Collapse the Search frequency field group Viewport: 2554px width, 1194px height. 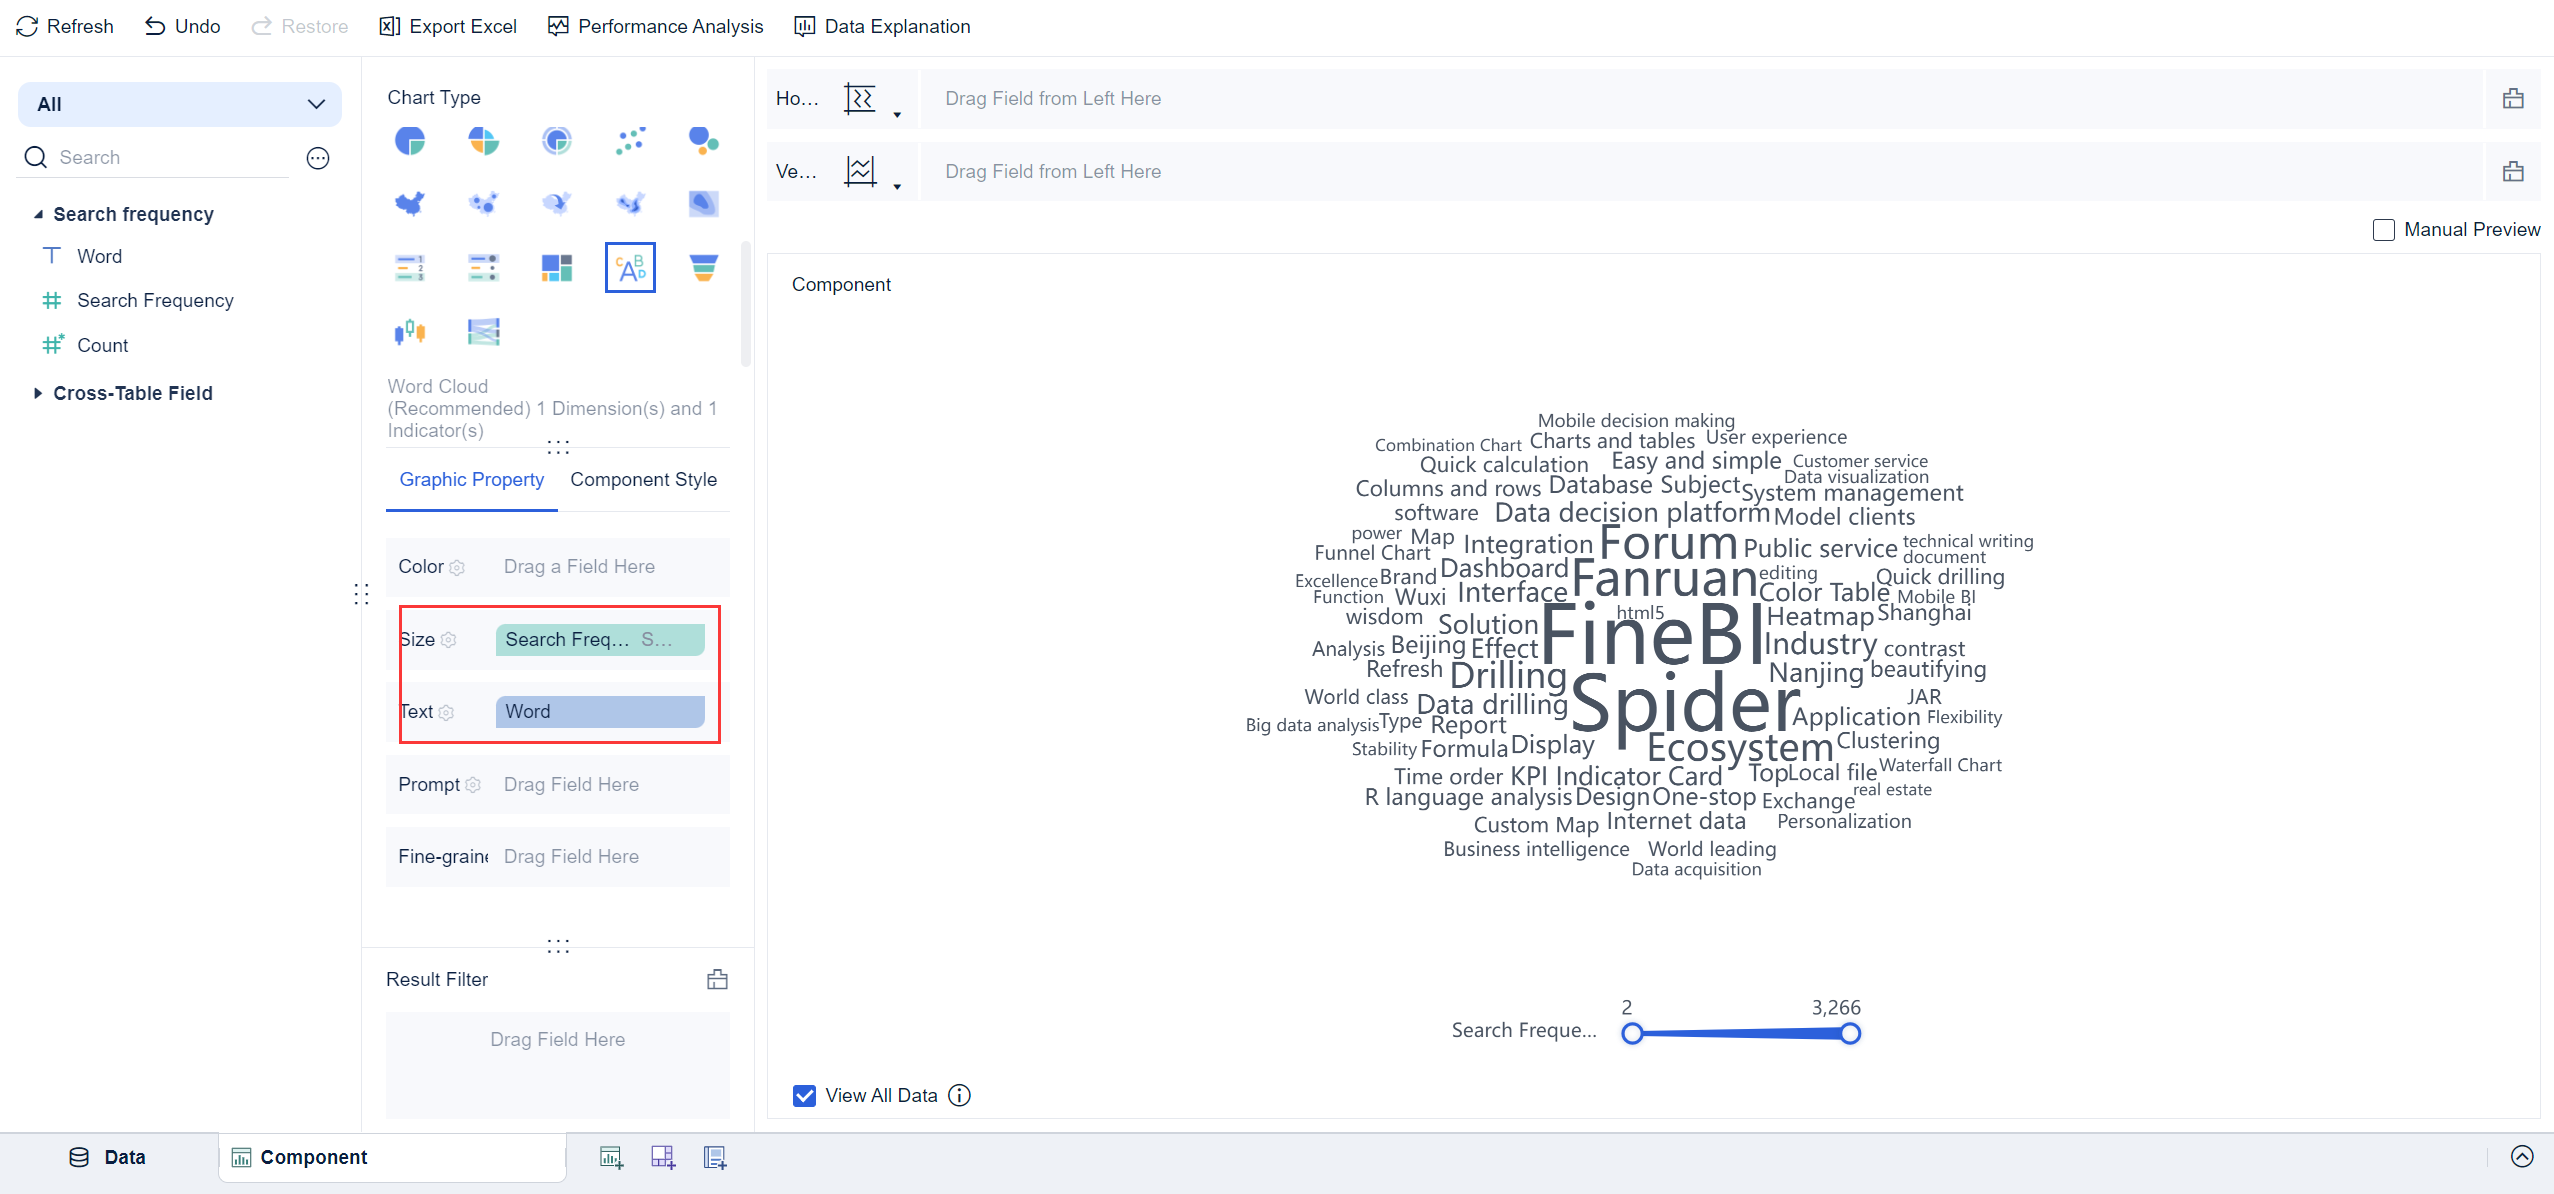click(x=38, y=213)
